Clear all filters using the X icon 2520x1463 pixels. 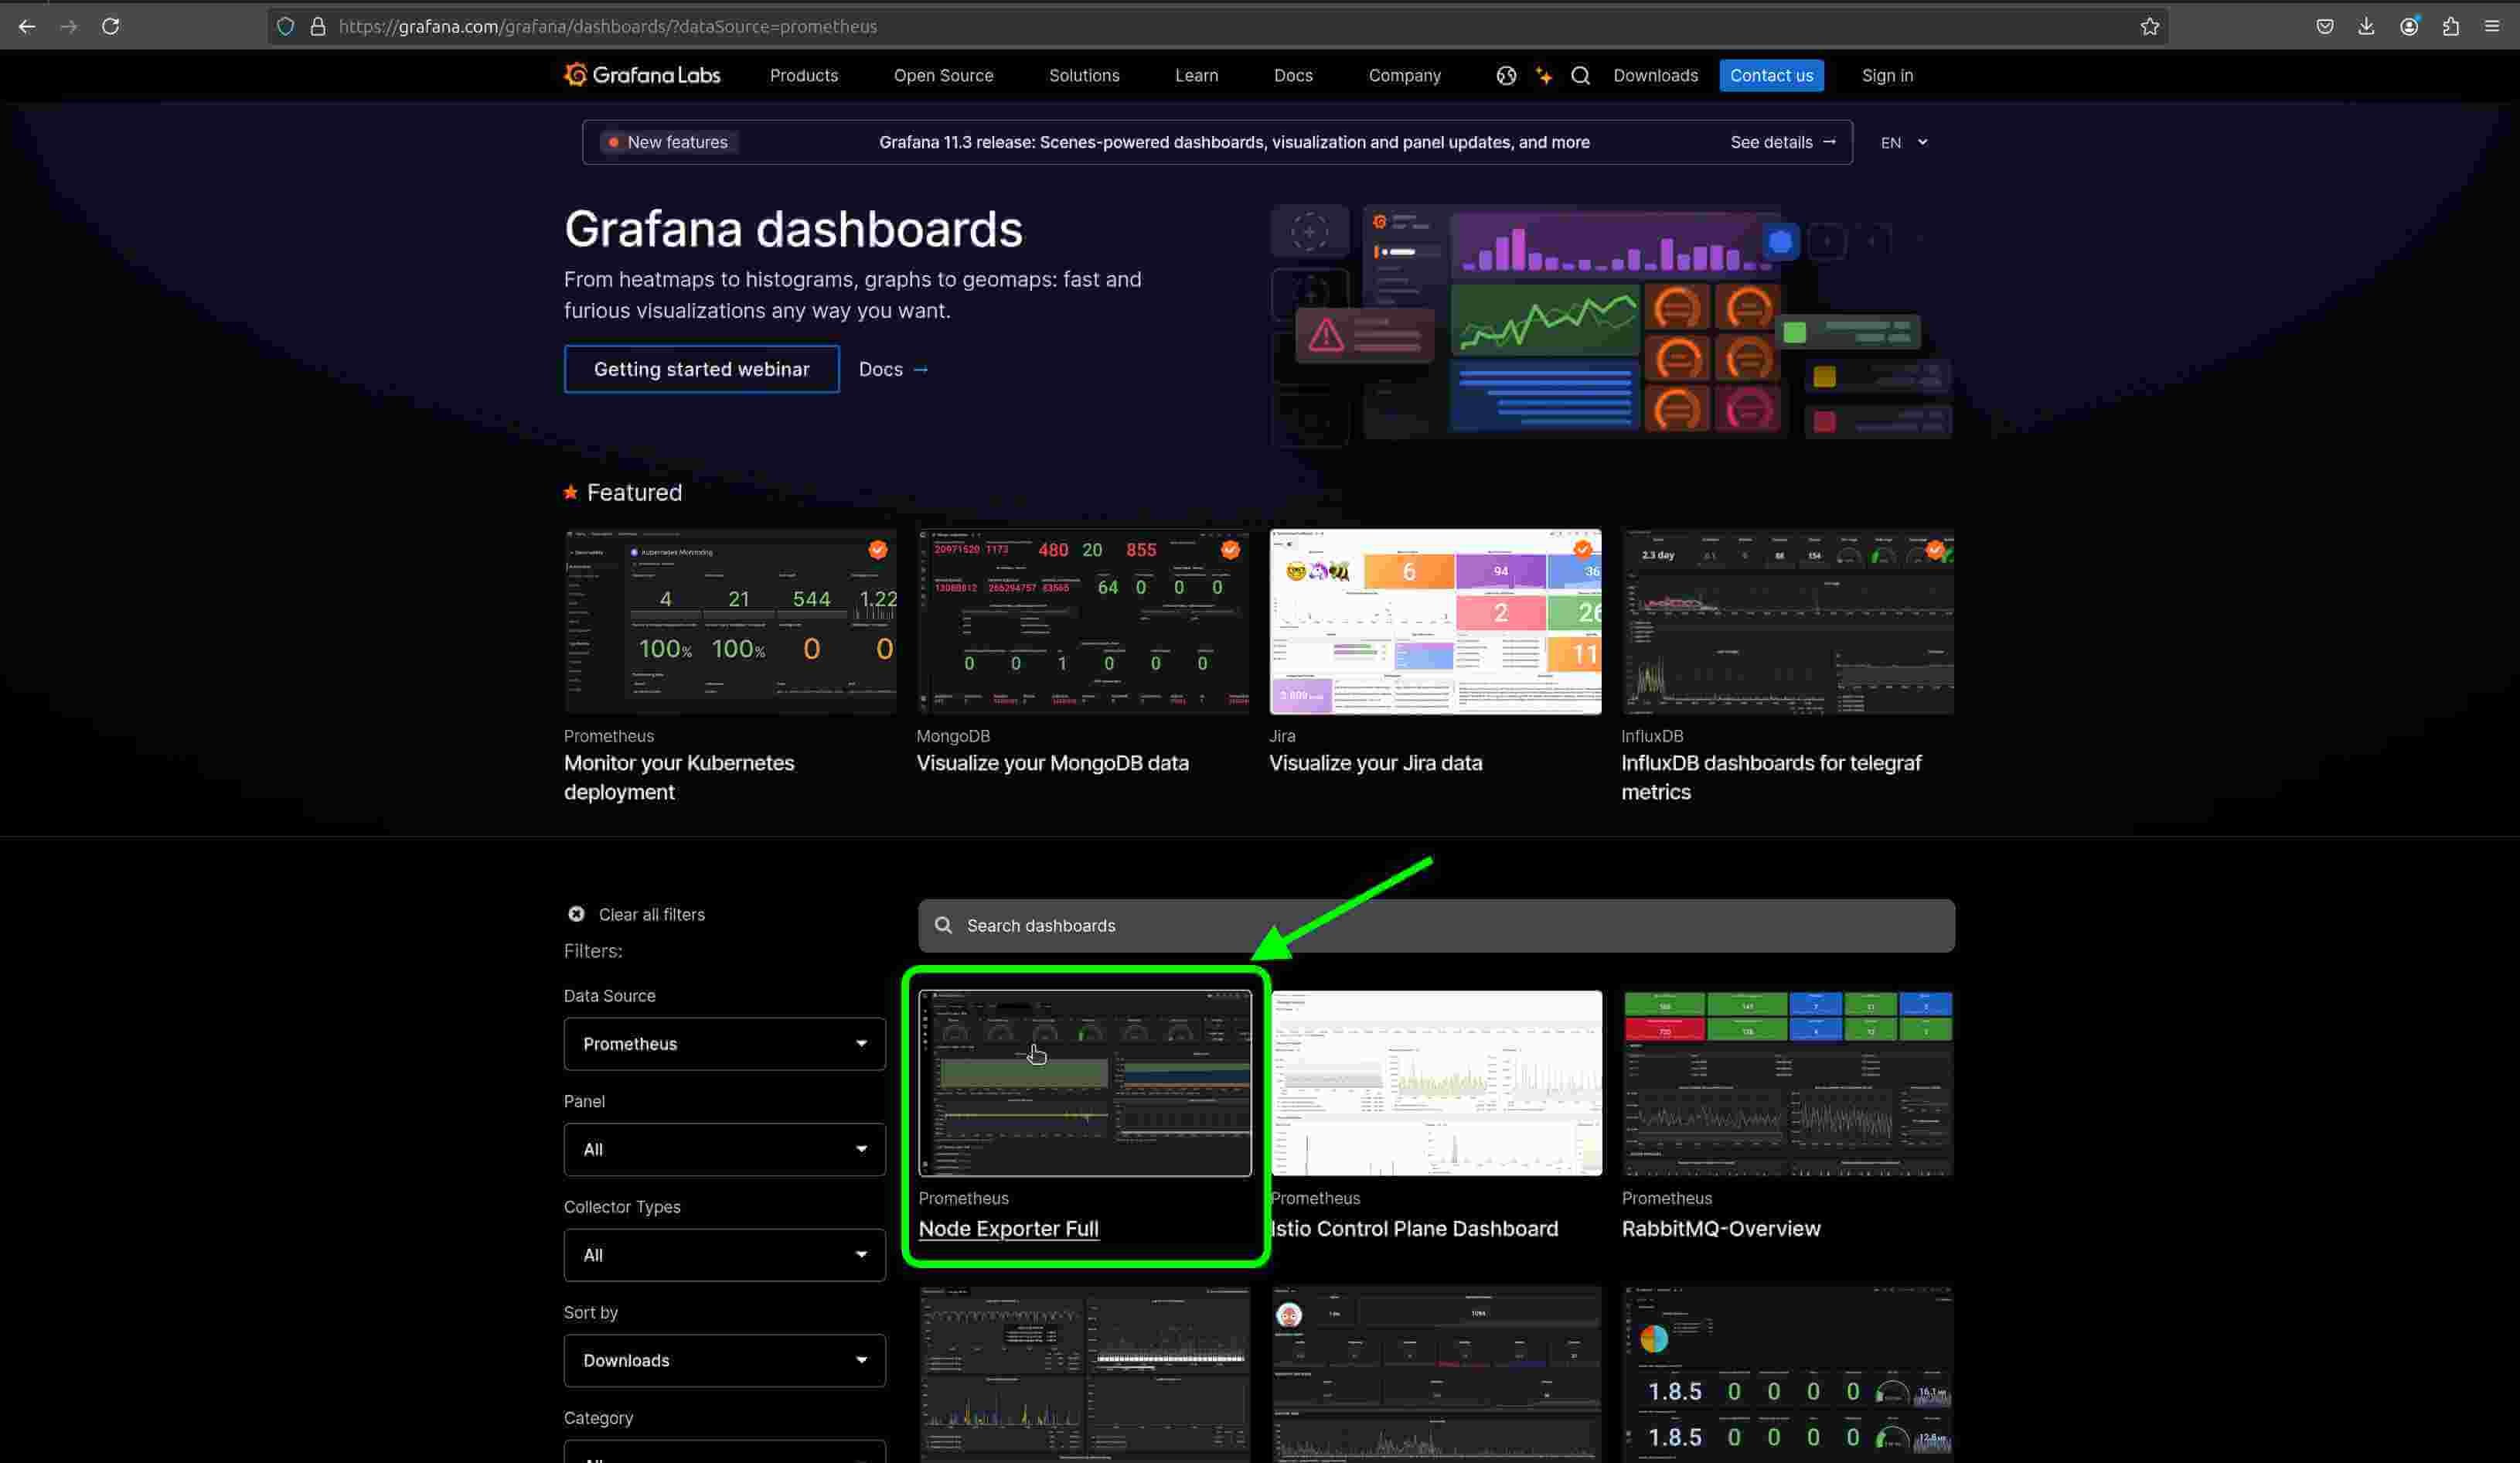[x=576, y=913]
